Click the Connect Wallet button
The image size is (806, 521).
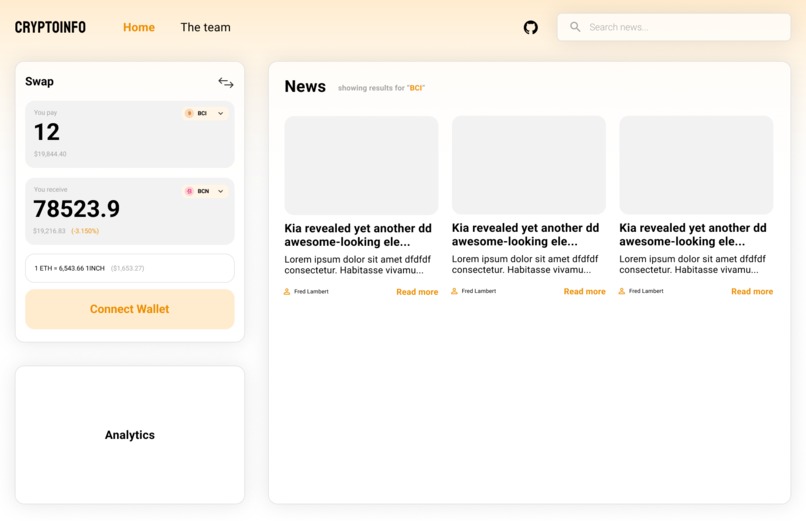pyautogui.click(x=130, y=309)
